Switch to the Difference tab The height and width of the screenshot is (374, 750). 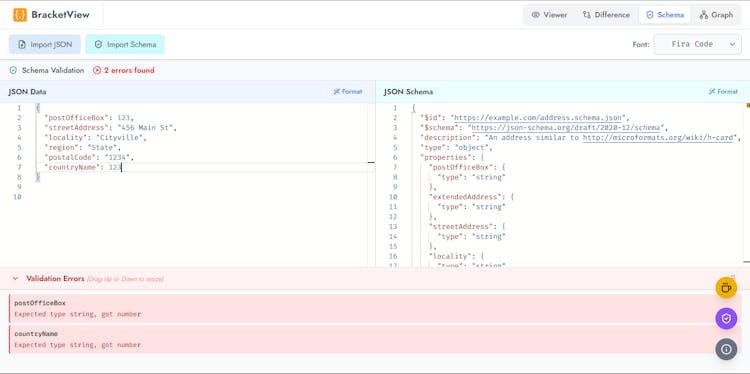point(606,15)
